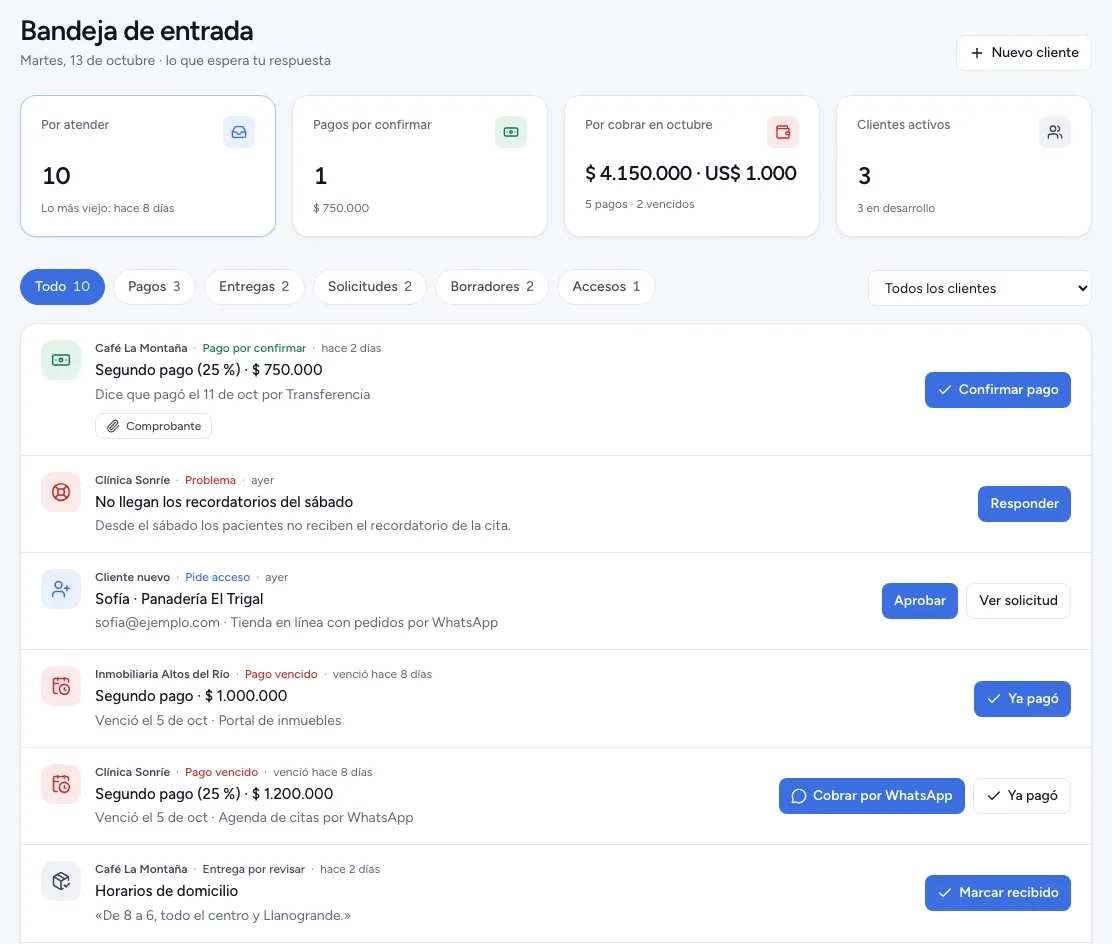
Task: Click Confirmar pago button
Action: 997,390
